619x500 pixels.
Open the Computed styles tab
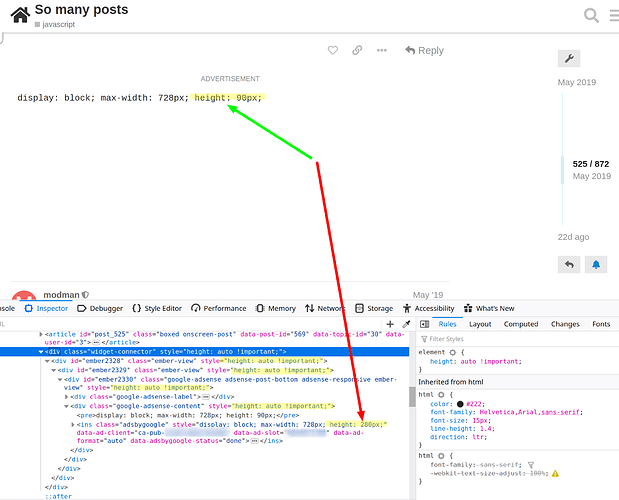(521, 324)
